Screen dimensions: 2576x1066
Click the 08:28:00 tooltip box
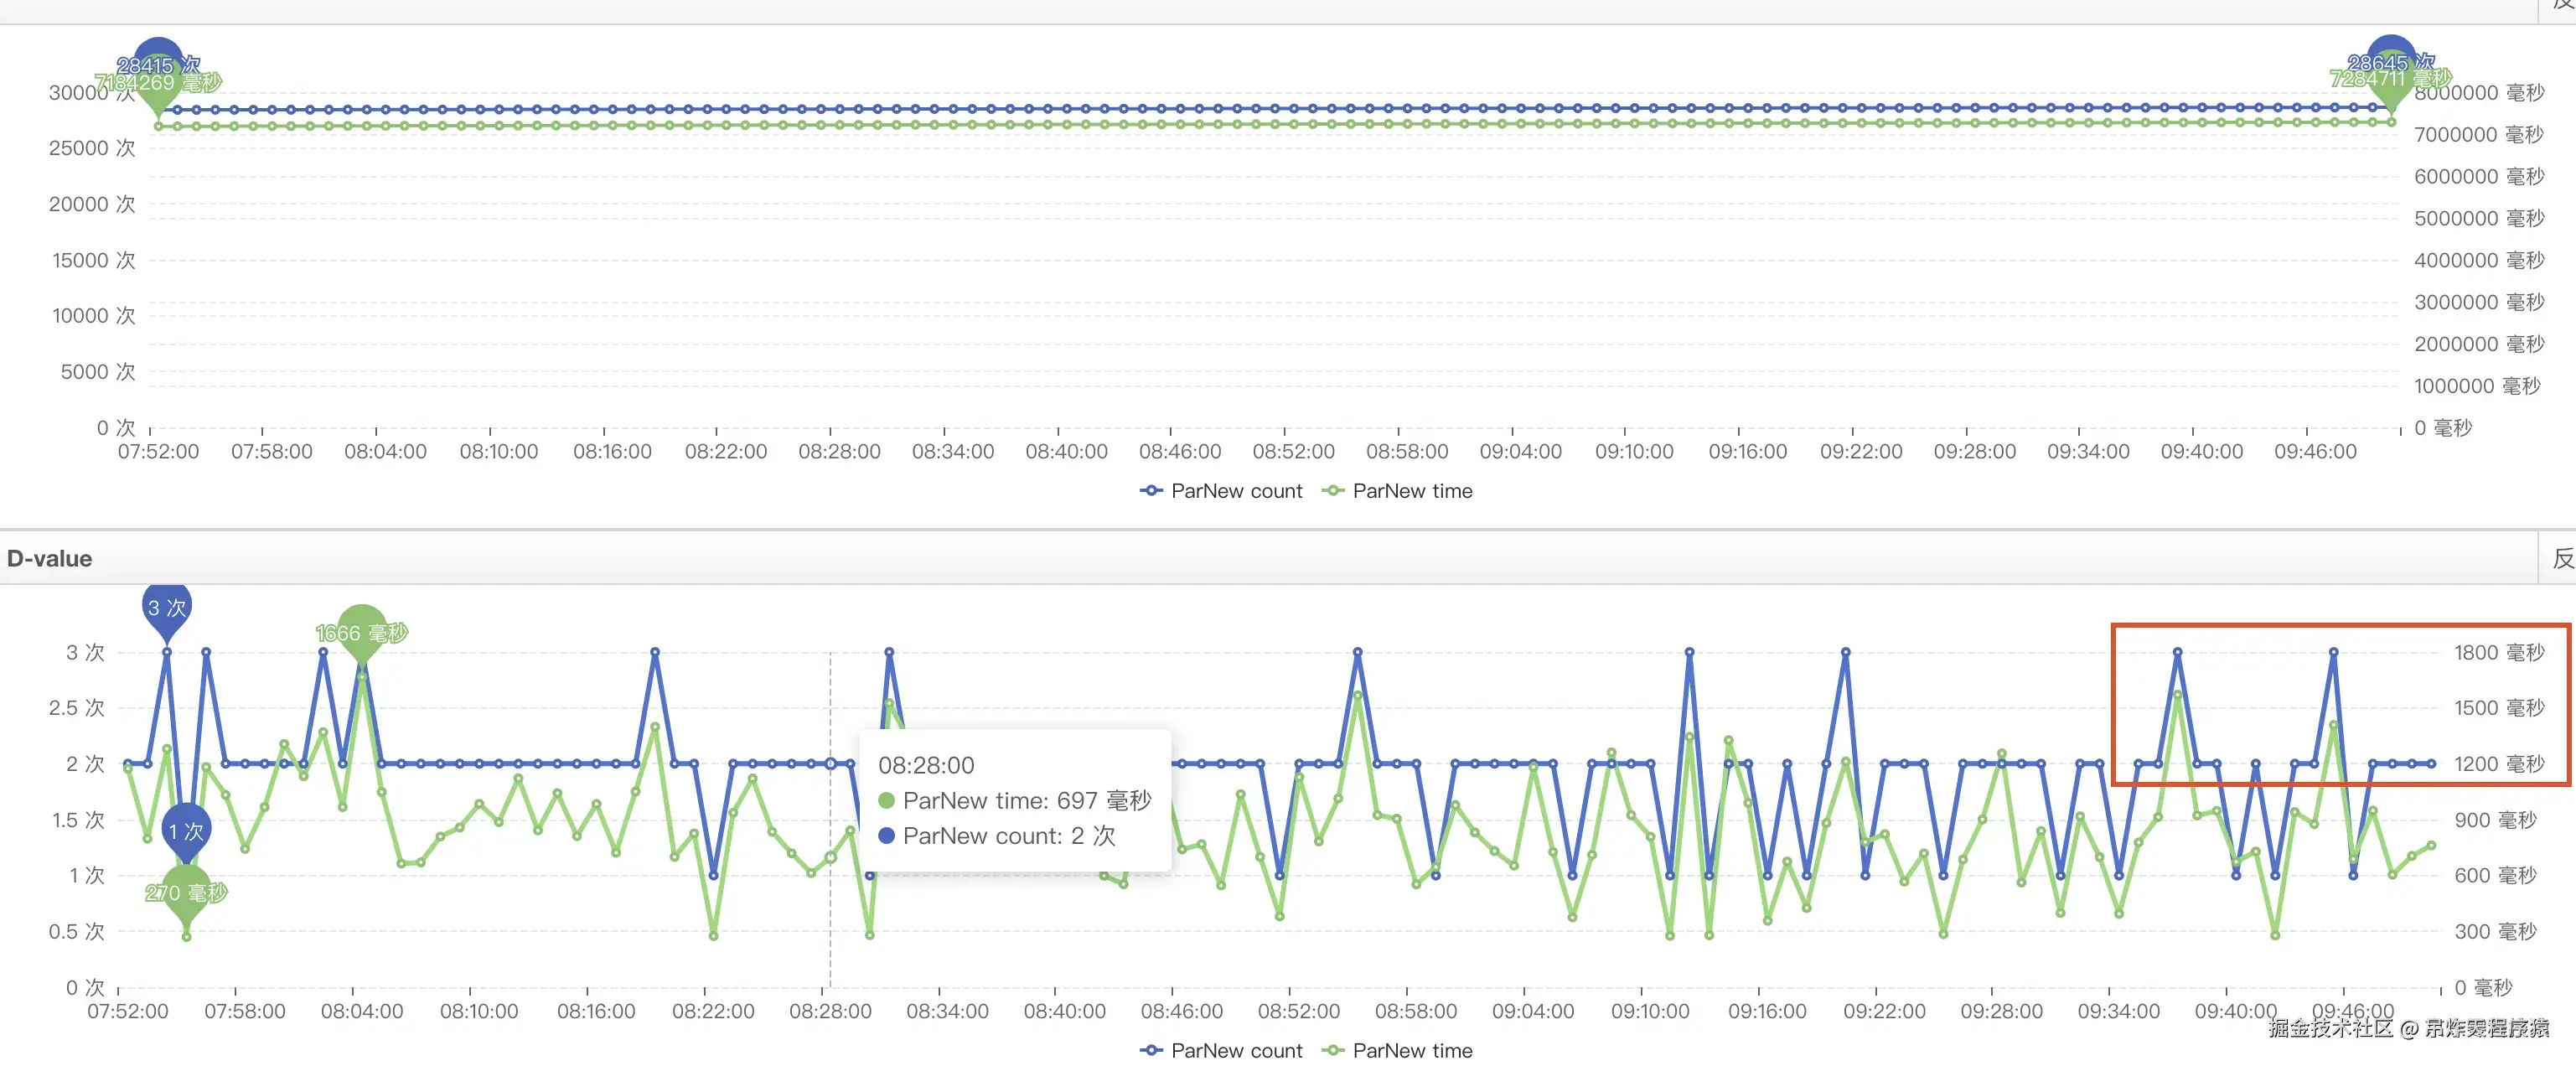(x=1014, y=800)
